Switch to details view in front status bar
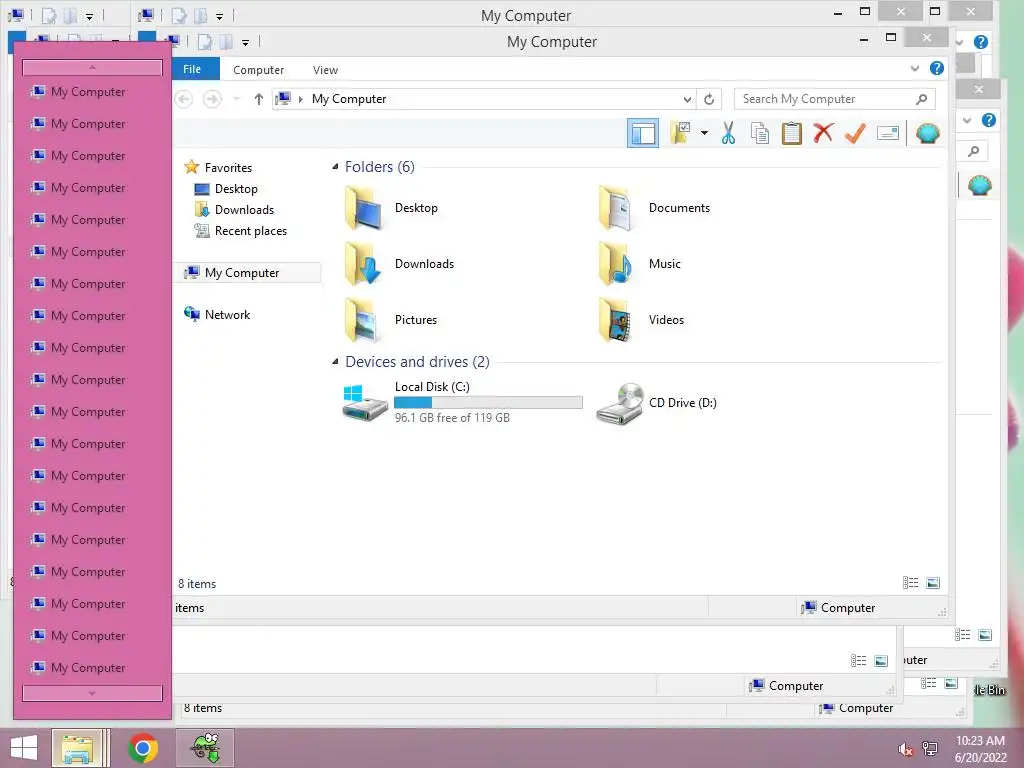1024x768 pixels. pyautogui.click(x=910, y=583)
